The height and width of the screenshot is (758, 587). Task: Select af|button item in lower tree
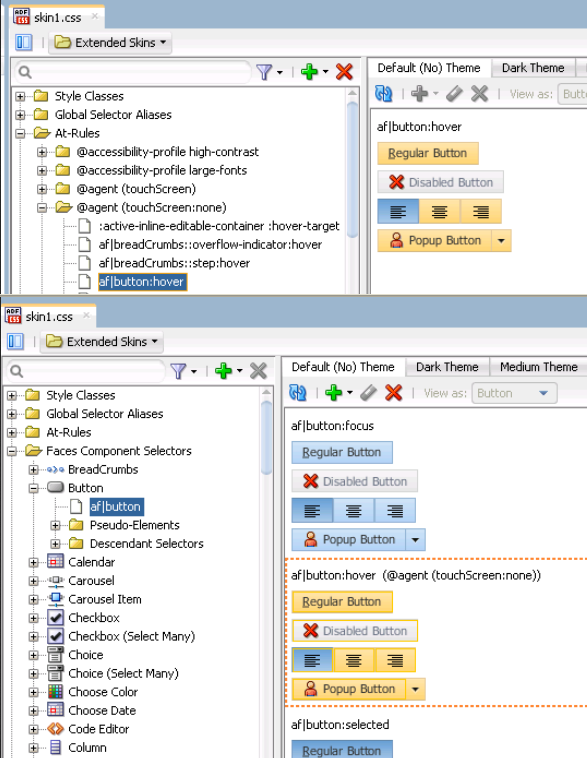(116, 507)
